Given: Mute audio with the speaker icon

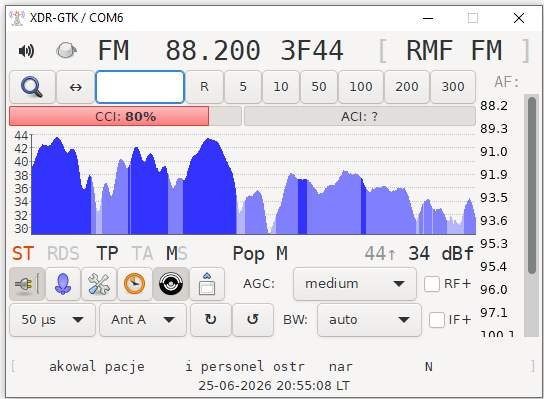Looking at the screenshot, I should click(x=26, y=51).
